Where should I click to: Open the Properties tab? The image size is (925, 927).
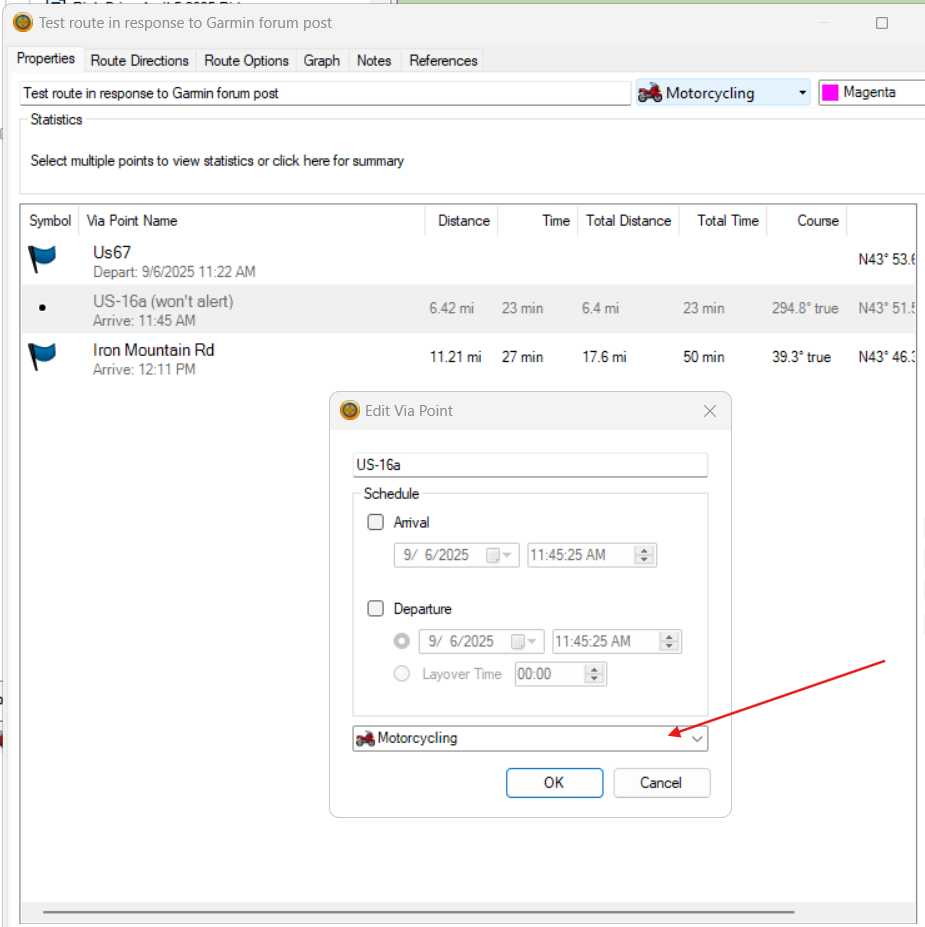click(46, 59)
